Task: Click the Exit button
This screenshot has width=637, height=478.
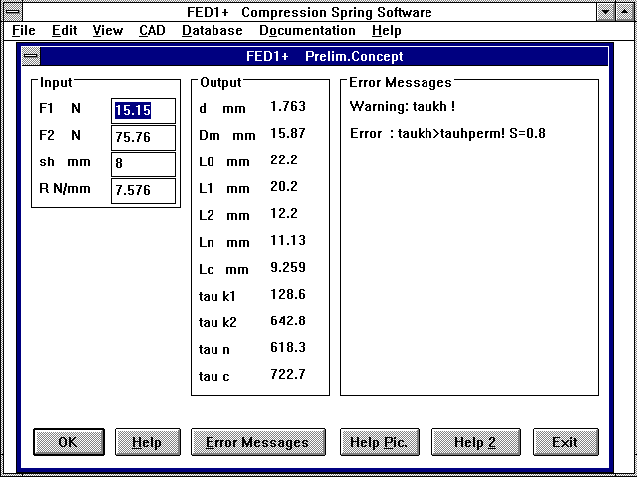Action: [564, 442]
